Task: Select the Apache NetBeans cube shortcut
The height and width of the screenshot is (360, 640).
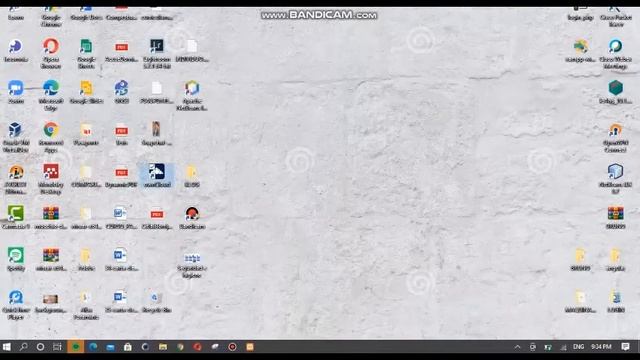Action: [x=192, y=96]
